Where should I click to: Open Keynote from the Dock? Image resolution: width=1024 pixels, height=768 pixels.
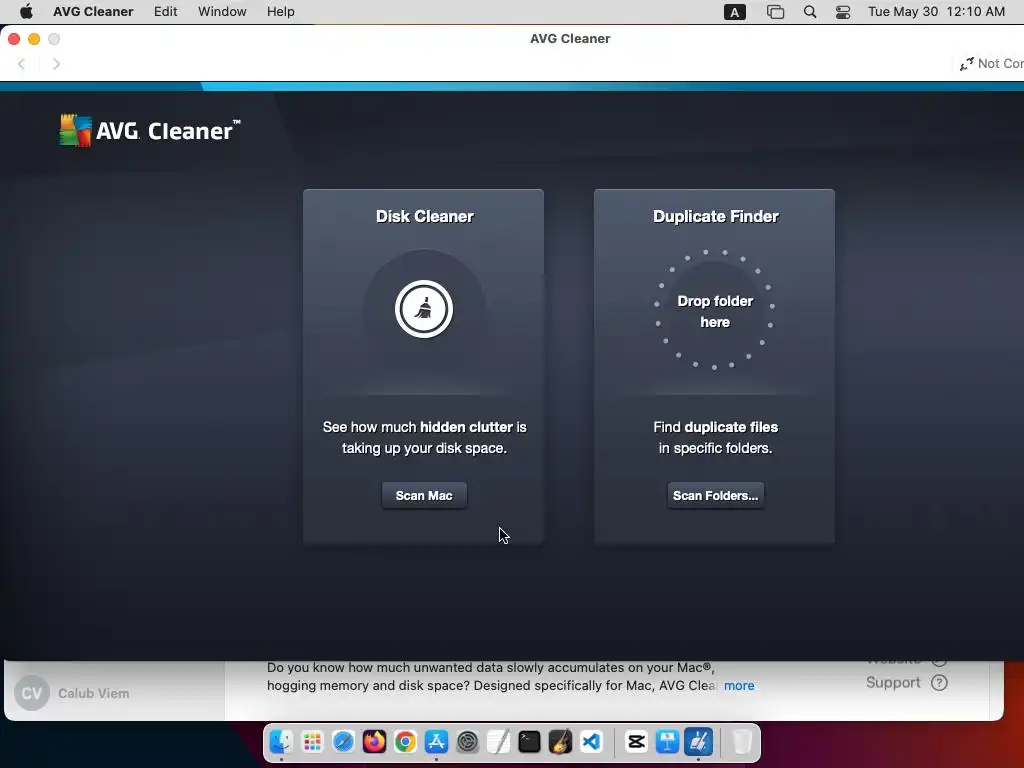pos(667,742)
